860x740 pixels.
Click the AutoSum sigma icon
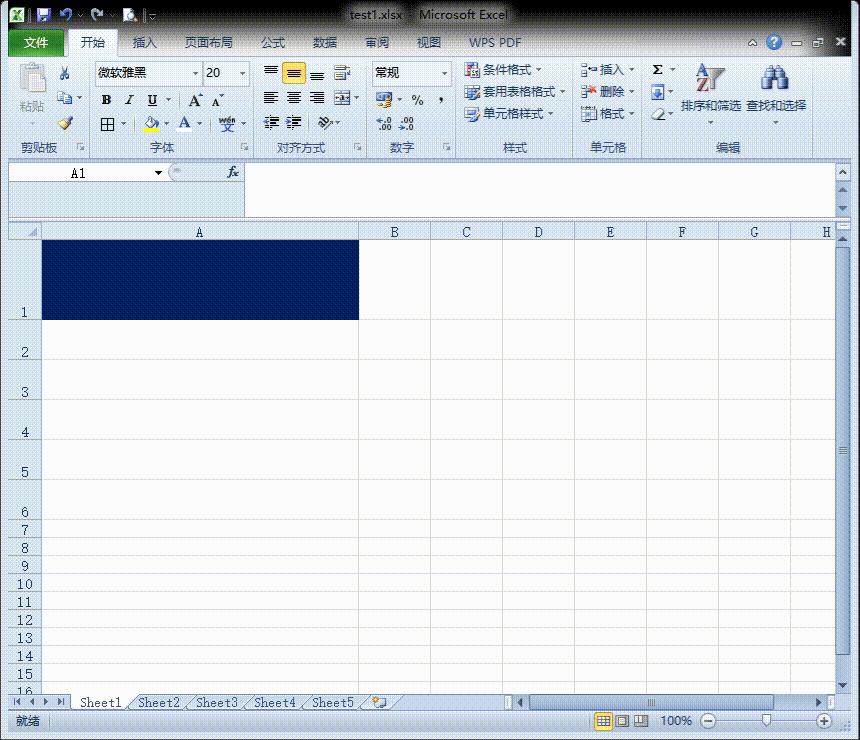658,70
